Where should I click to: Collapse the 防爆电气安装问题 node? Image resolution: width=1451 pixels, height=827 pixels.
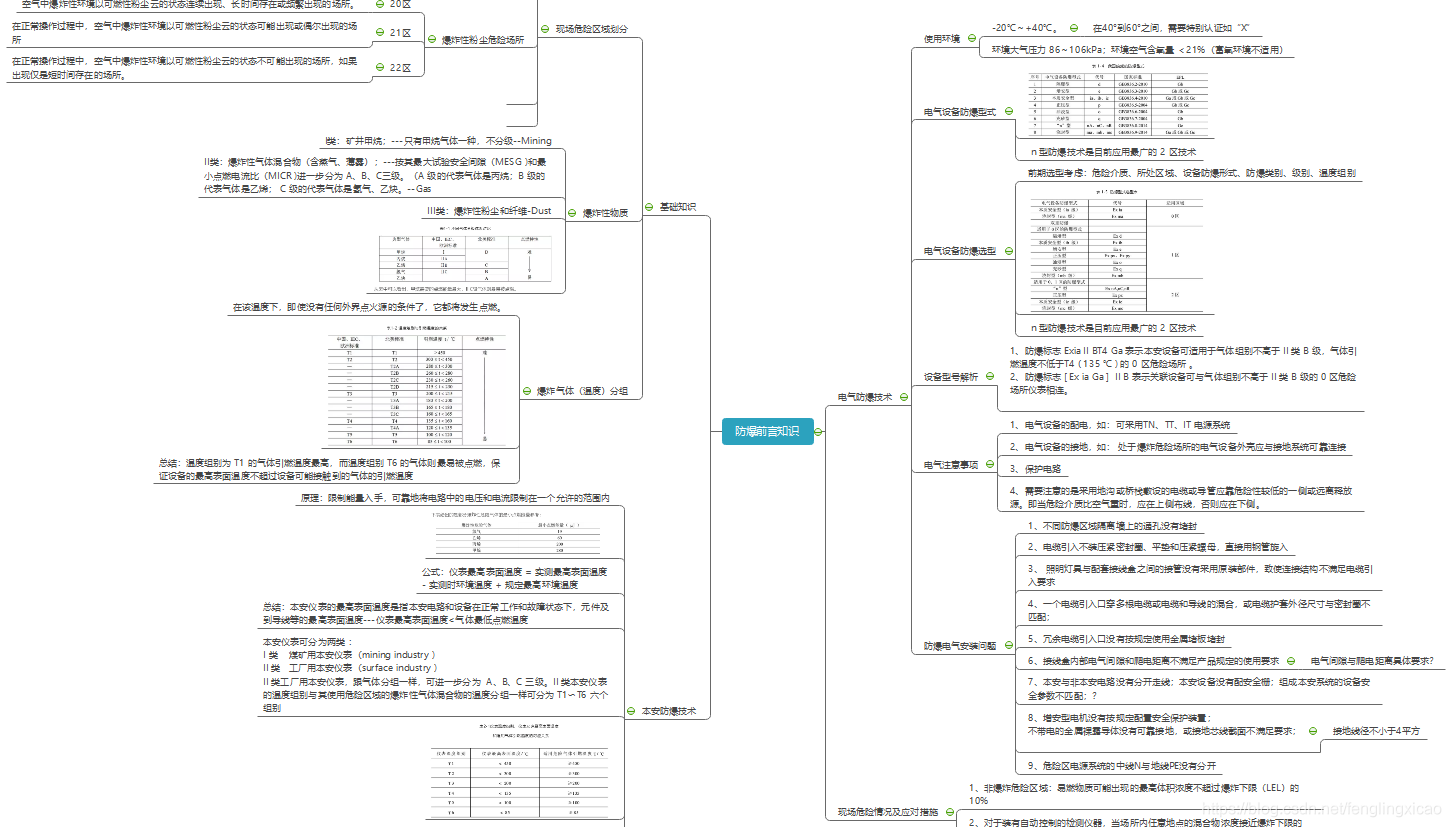pos(1007,646)
